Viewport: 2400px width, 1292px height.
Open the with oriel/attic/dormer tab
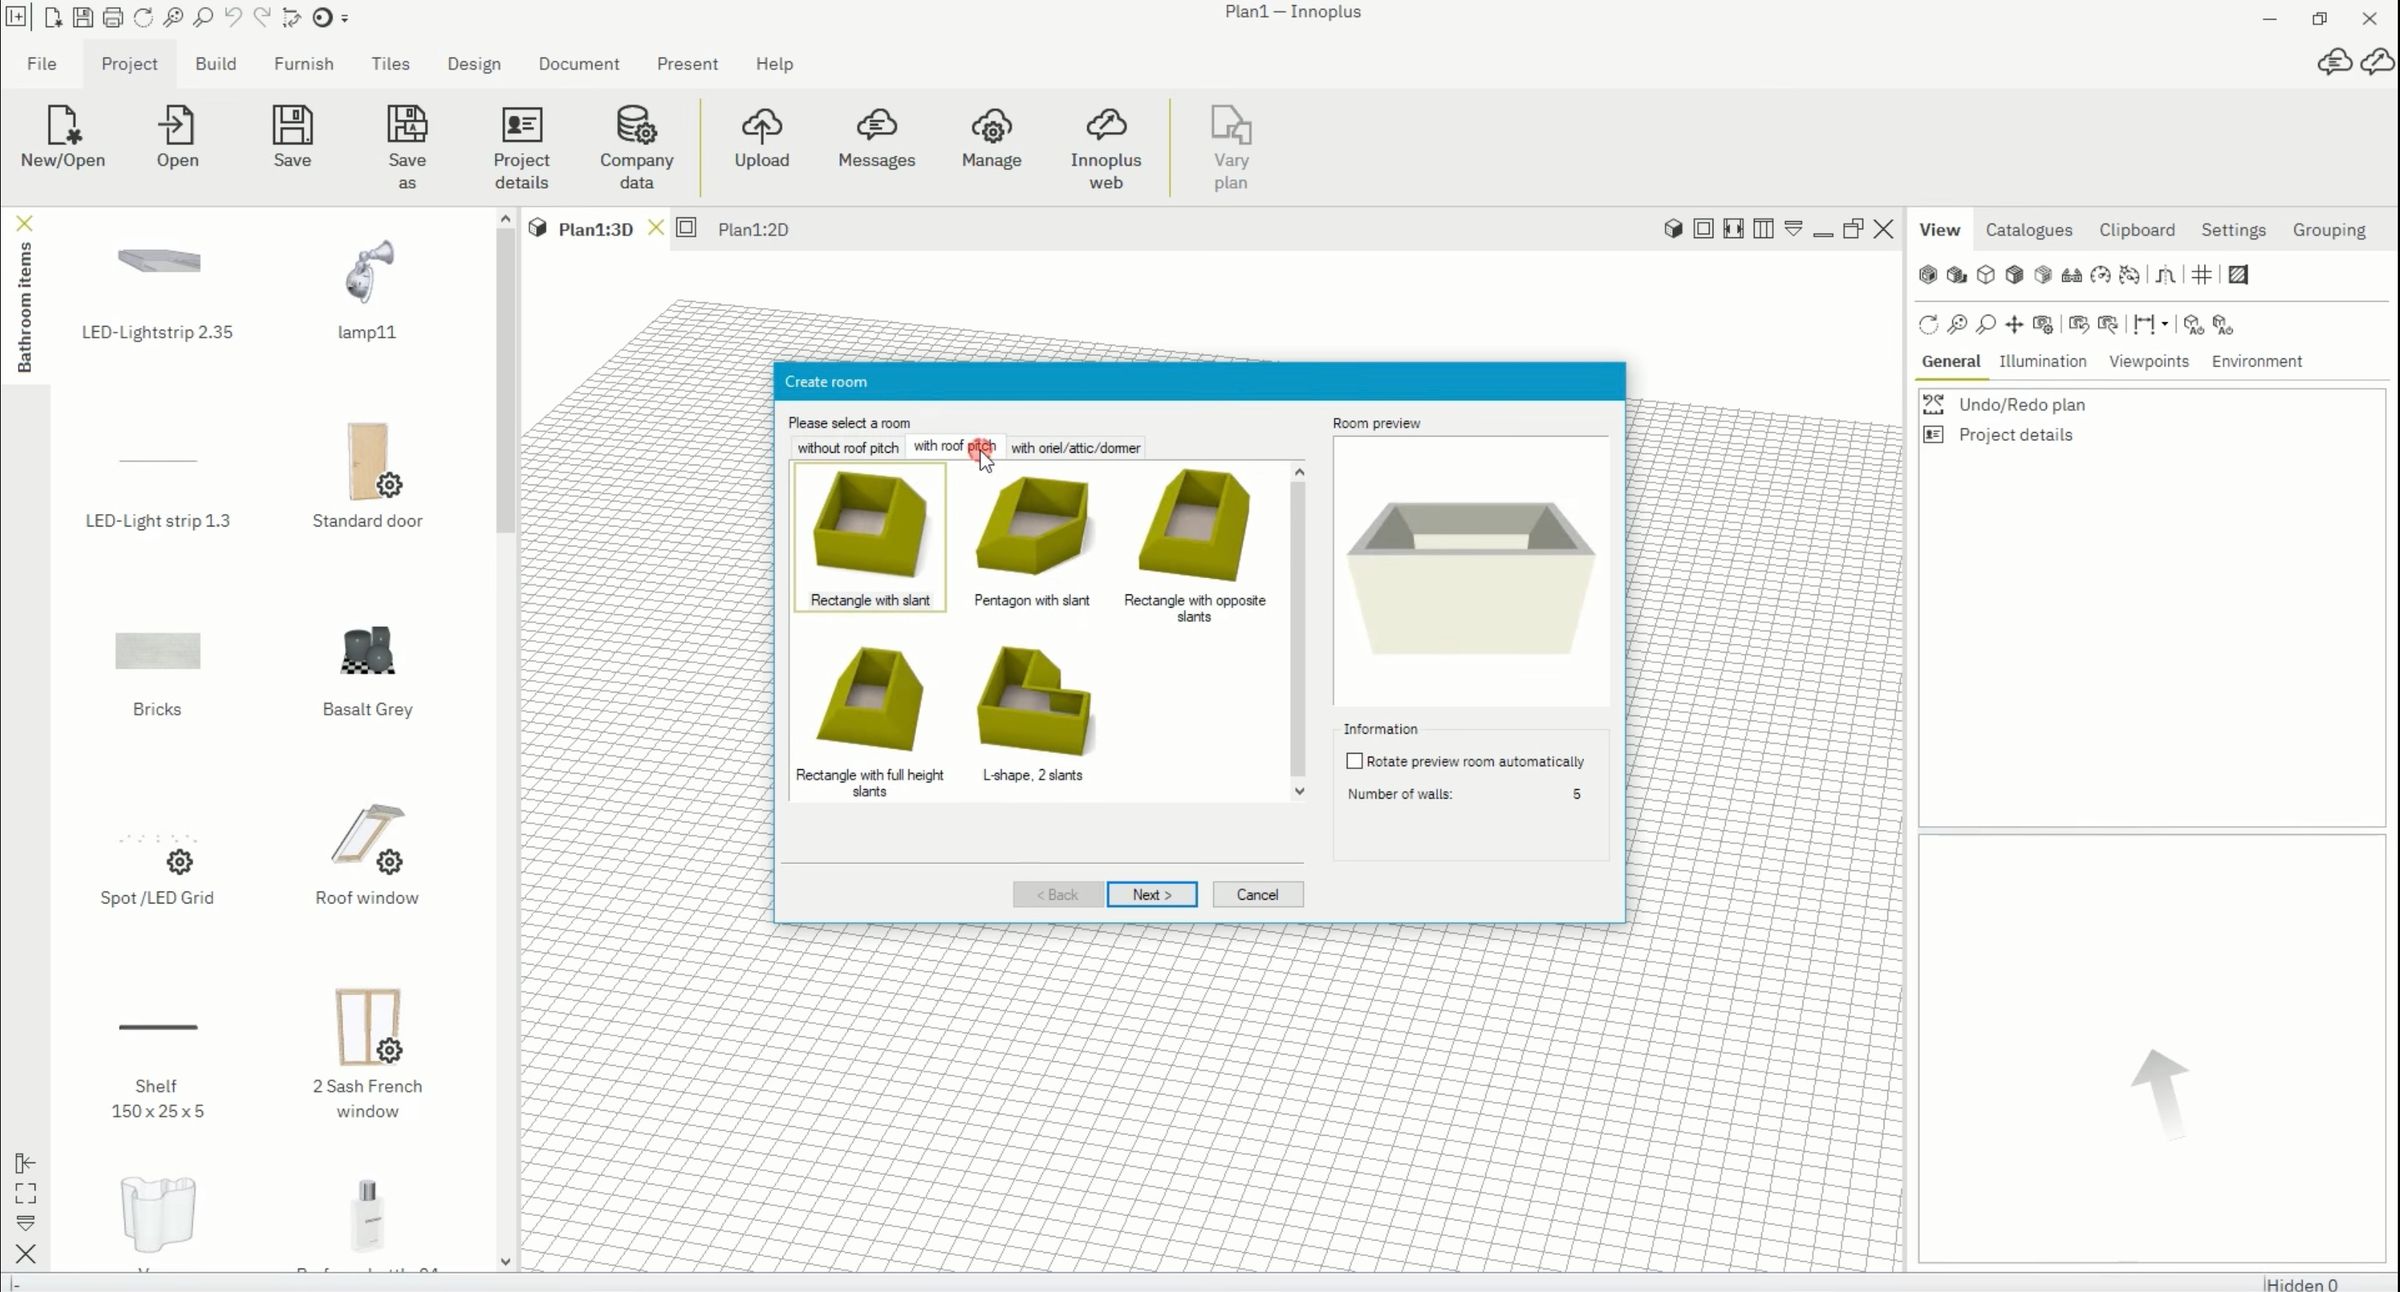(1075, 448)
